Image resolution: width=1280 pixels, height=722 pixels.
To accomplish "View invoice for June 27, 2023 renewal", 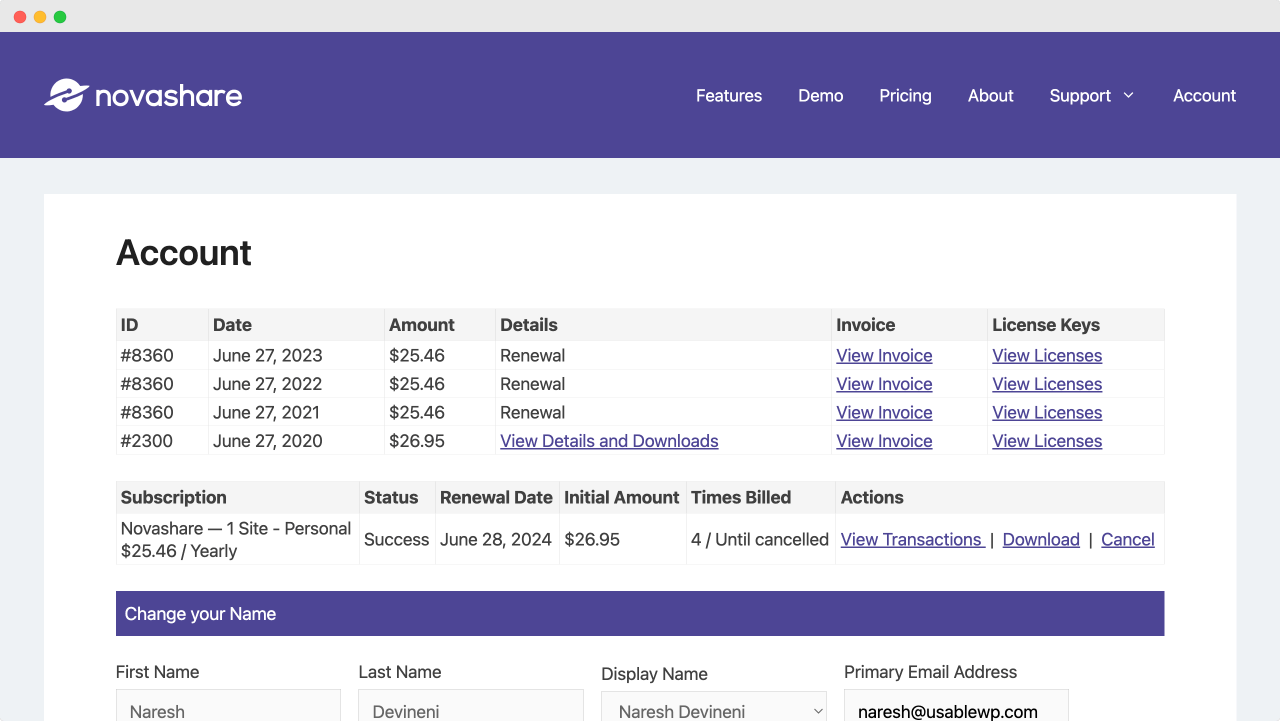I will coord(884,356).
